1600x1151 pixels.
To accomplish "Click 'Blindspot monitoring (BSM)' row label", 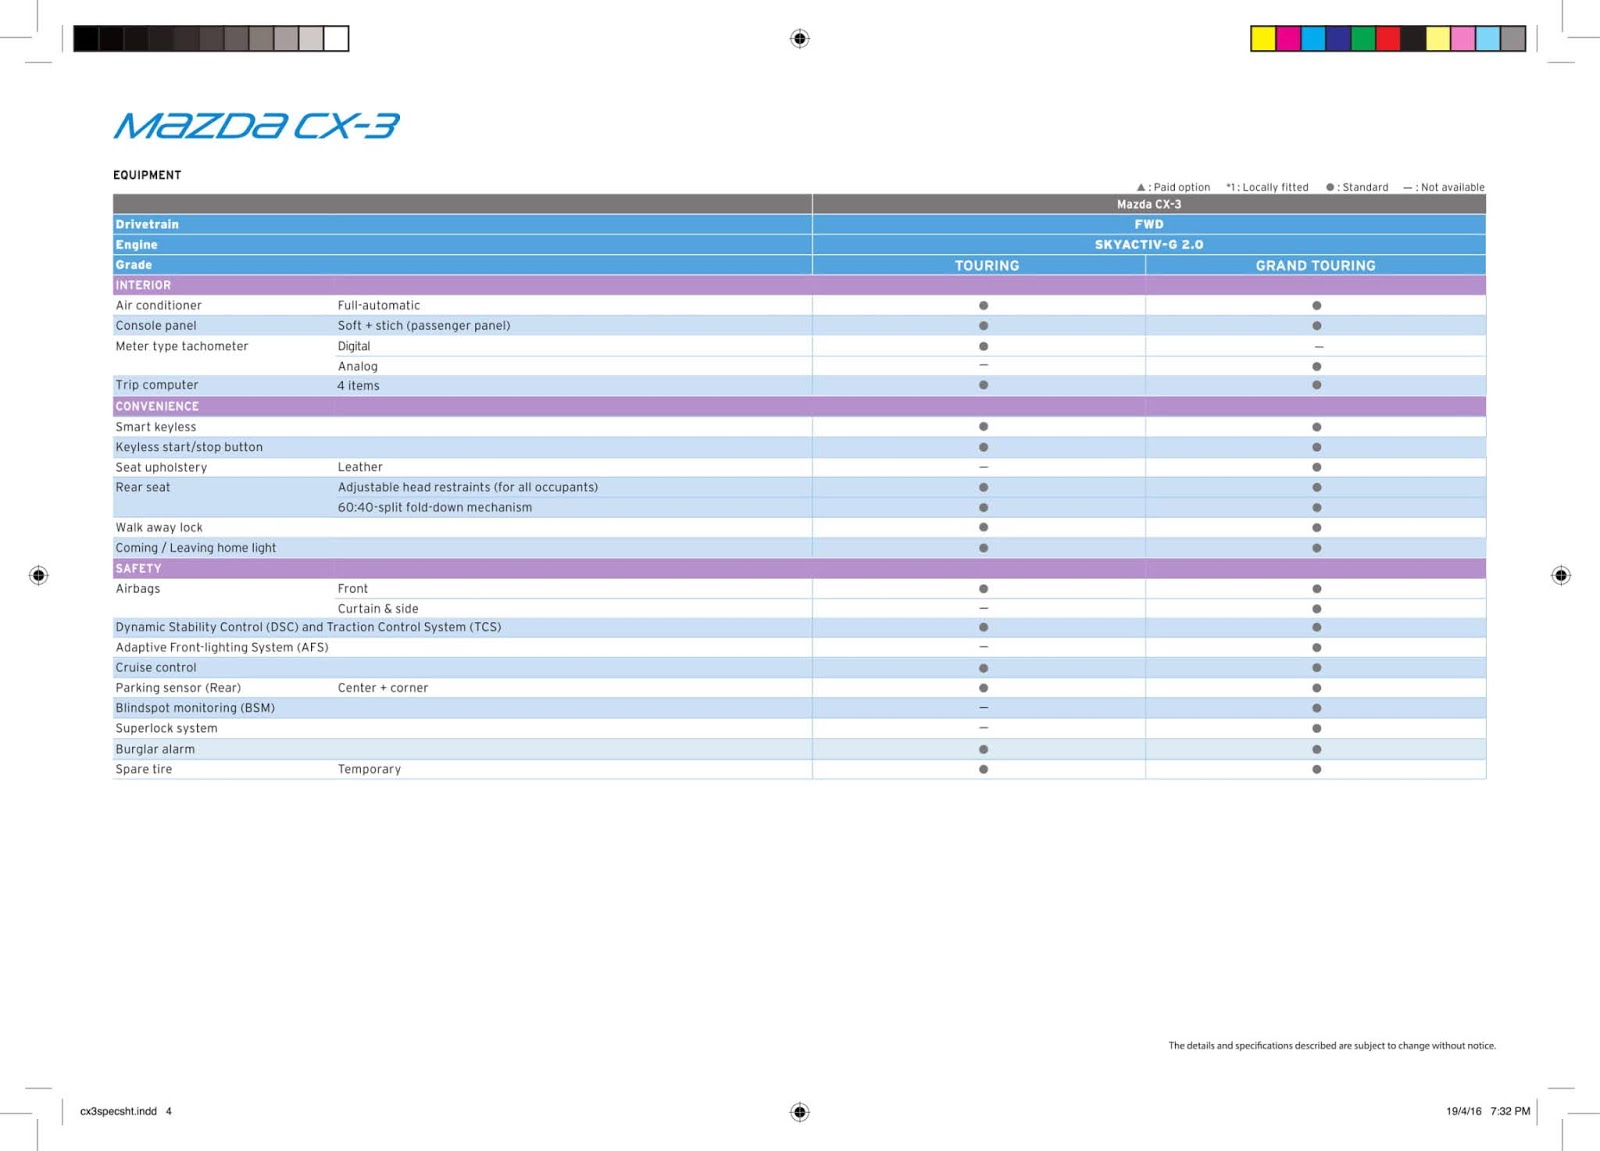I will (x=195, y=708).
